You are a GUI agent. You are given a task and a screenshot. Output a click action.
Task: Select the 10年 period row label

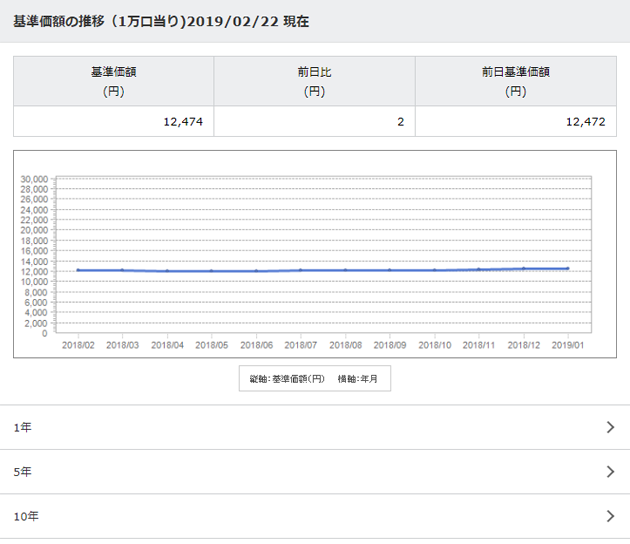pos(26,517)
